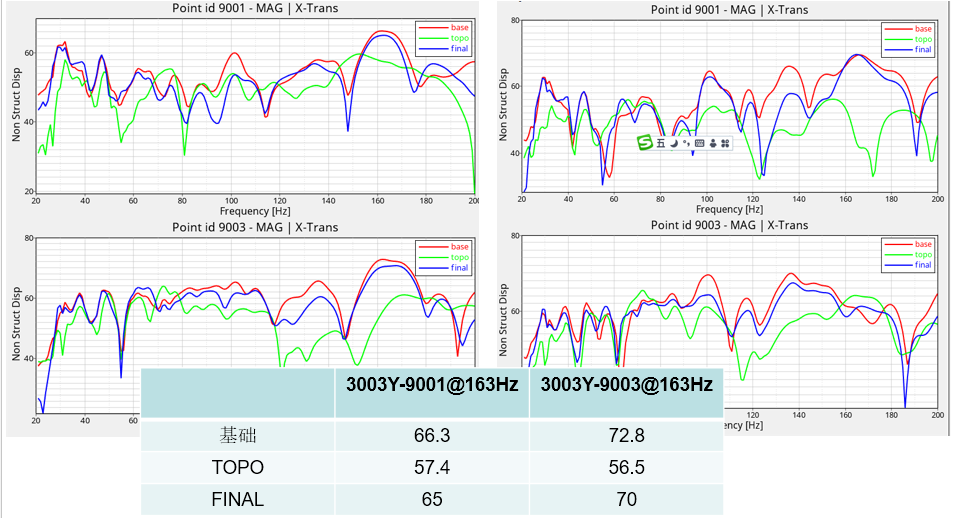This screenshot has width=953, height=518.
Task: Click topo legend entry in top-left chart
Action: (444, 38)
